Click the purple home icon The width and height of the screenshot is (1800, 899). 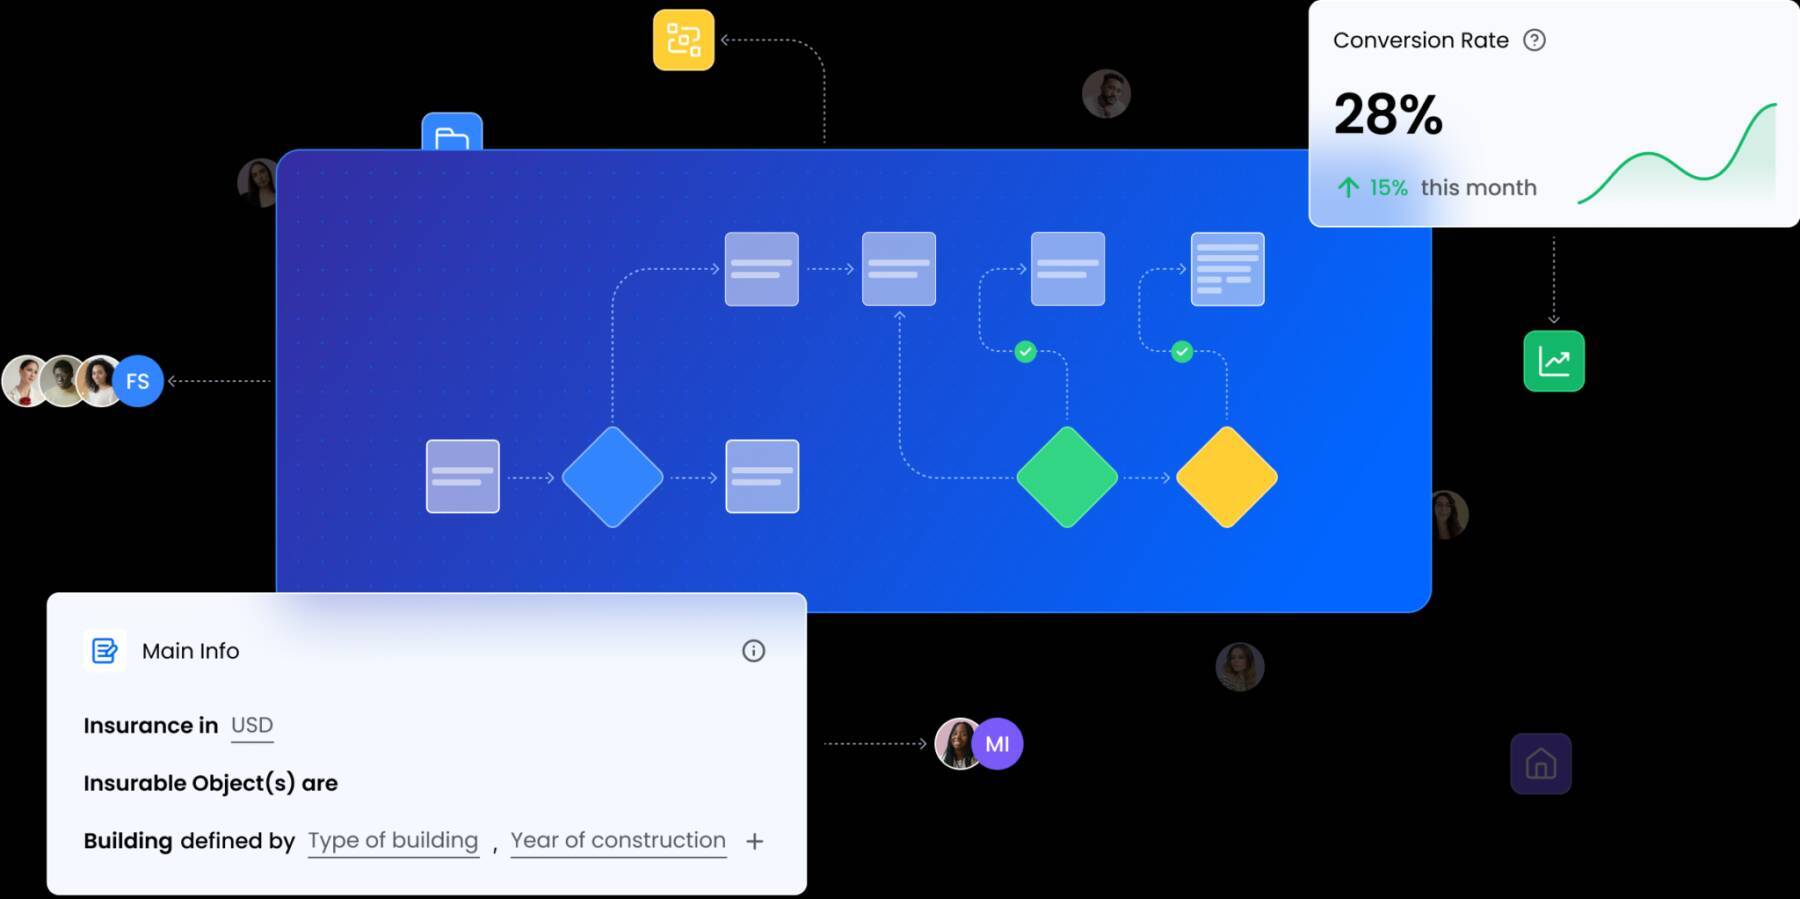1540,764
